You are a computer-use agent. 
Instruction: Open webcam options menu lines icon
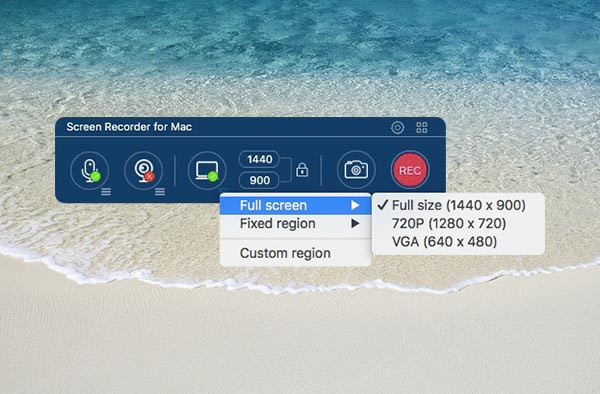pyautogui.click(x=160, y=192)
